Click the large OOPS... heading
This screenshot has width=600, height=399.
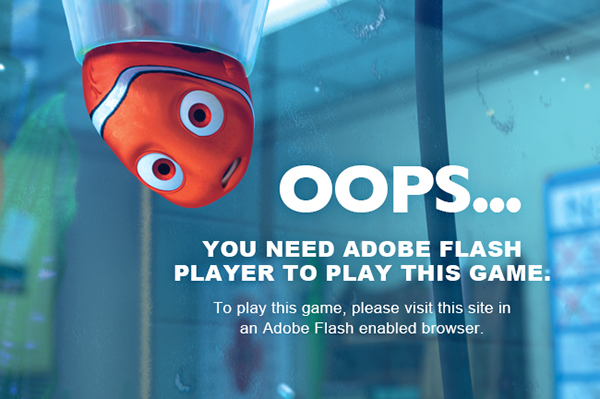400,189
